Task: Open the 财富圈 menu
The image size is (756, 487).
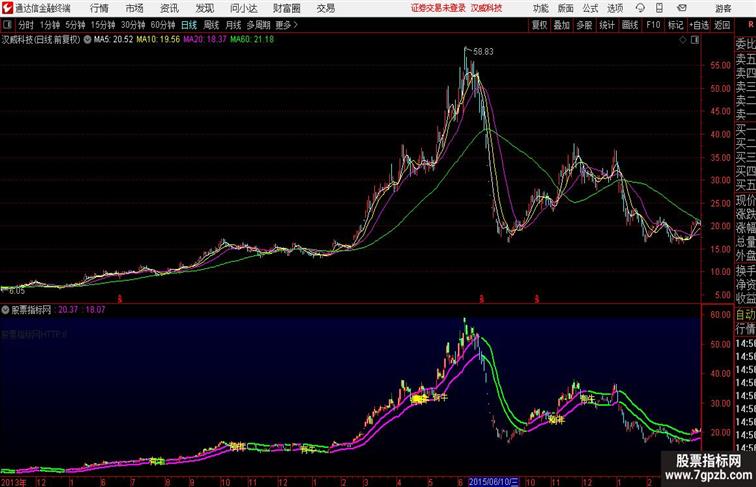Action: (x=286, y=8)
